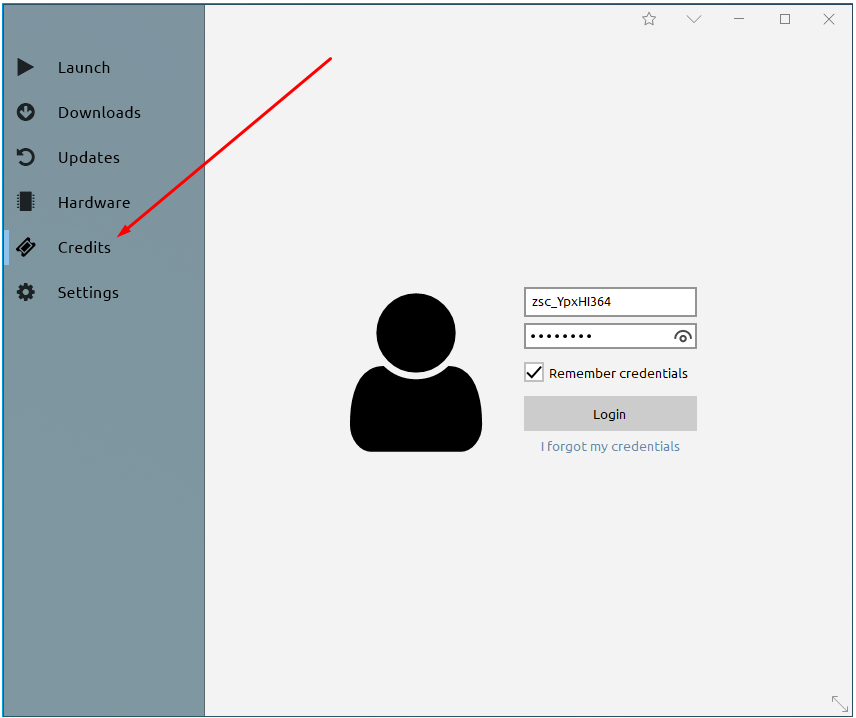Switch to the Hardware page label
This screenshot has width=856, height=718.
(94, 203)
